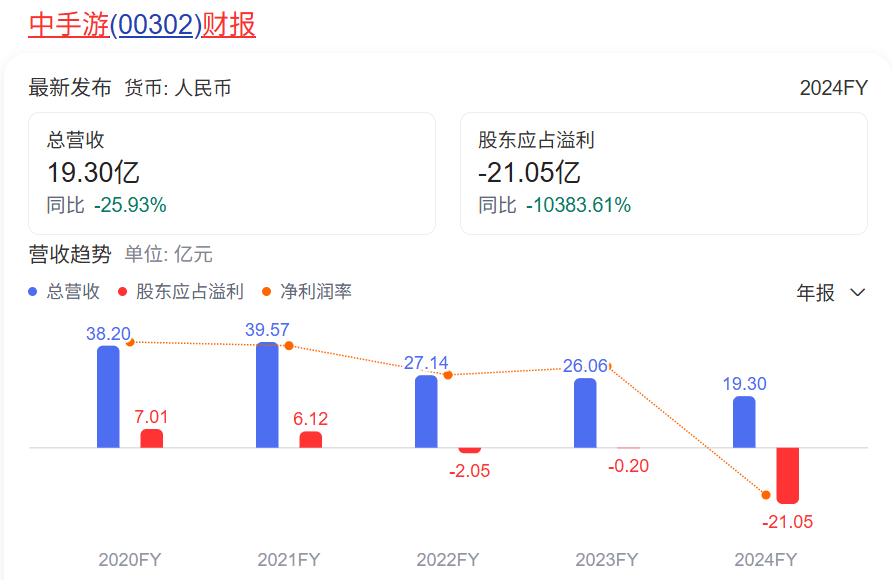Click the 2024FY orange margin point
Viewport: 892px width, 580px height.
tap(766, 495)
